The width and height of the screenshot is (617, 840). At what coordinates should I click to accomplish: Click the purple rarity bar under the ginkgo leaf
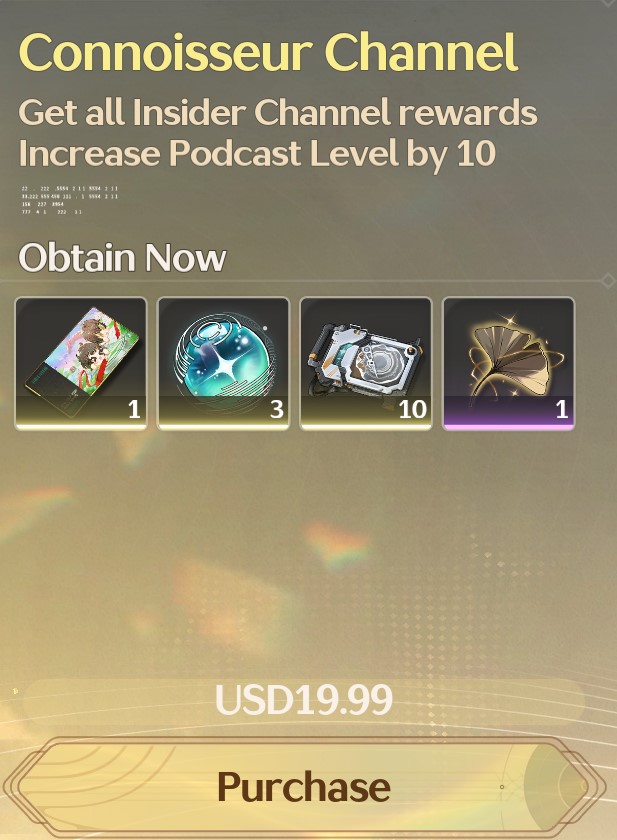[x=508, y=426]
